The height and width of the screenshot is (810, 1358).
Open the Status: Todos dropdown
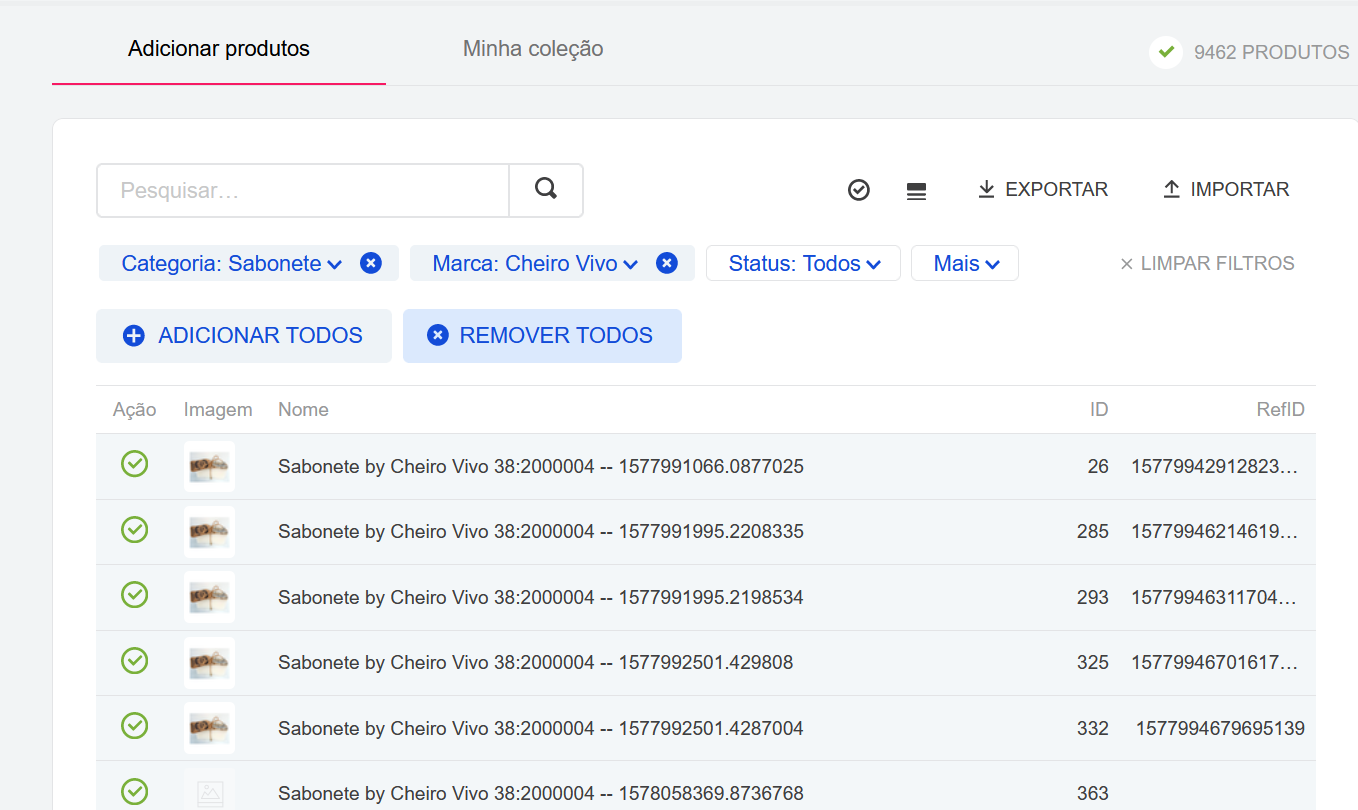pyautogui.click(x=804, y=264)
